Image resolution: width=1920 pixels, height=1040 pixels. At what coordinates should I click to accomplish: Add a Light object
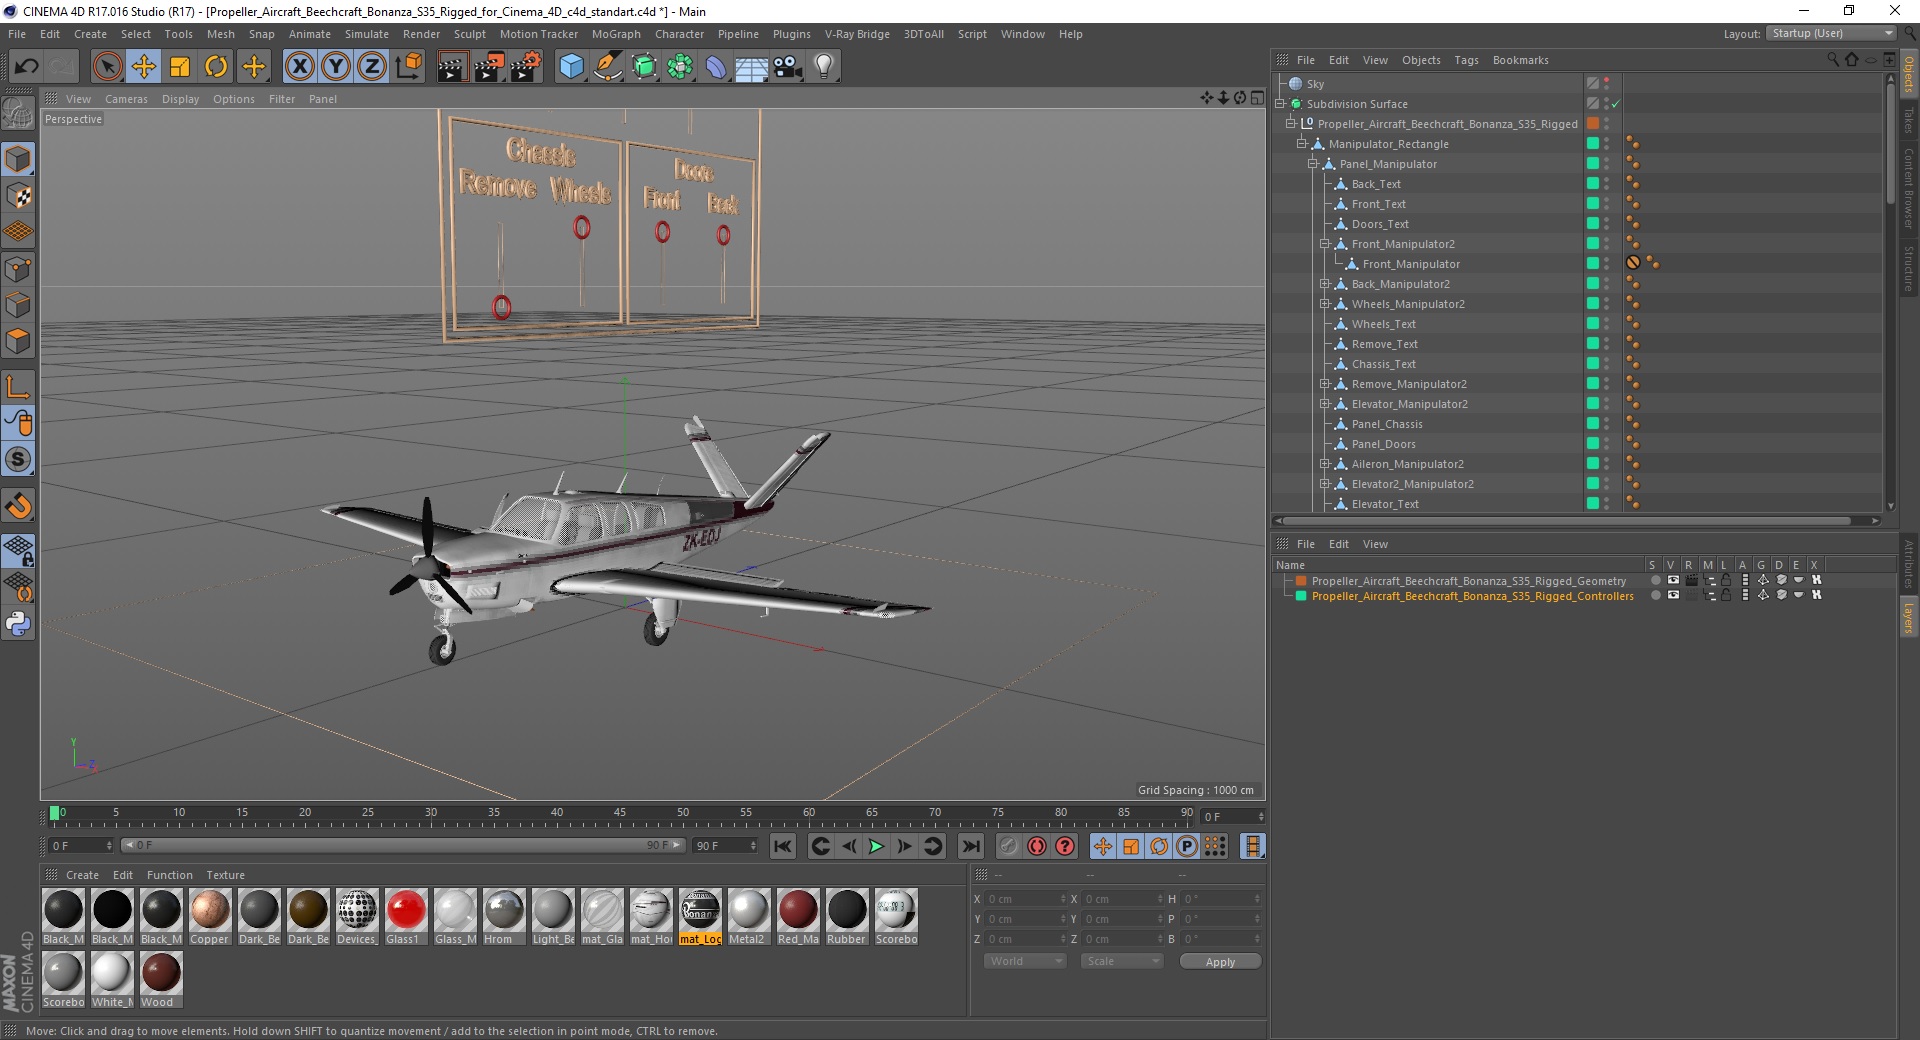click(824, 67)
